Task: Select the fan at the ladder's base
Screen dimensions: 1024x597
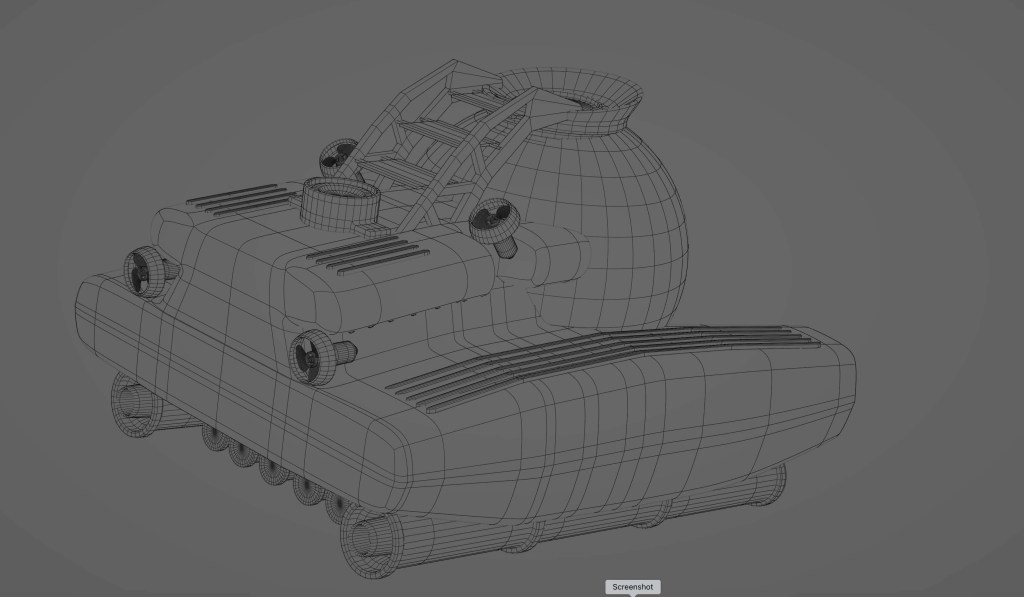Action: click(x=339, y=156)
